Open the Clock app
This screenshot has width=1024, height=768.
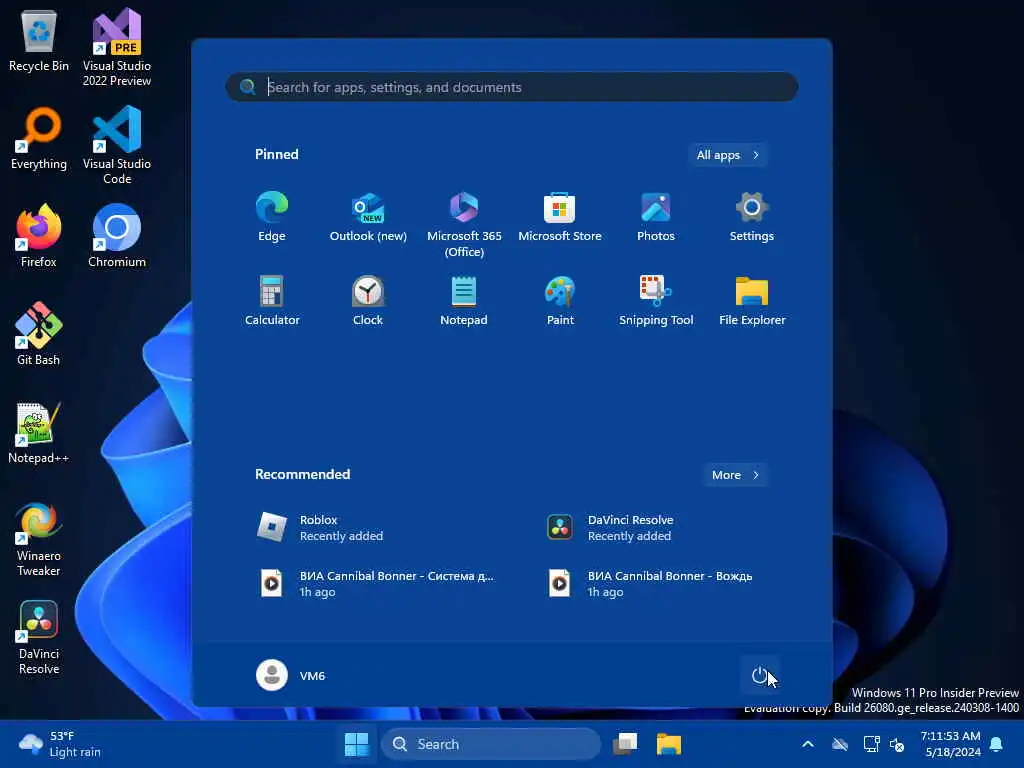[x=368, y=301]
